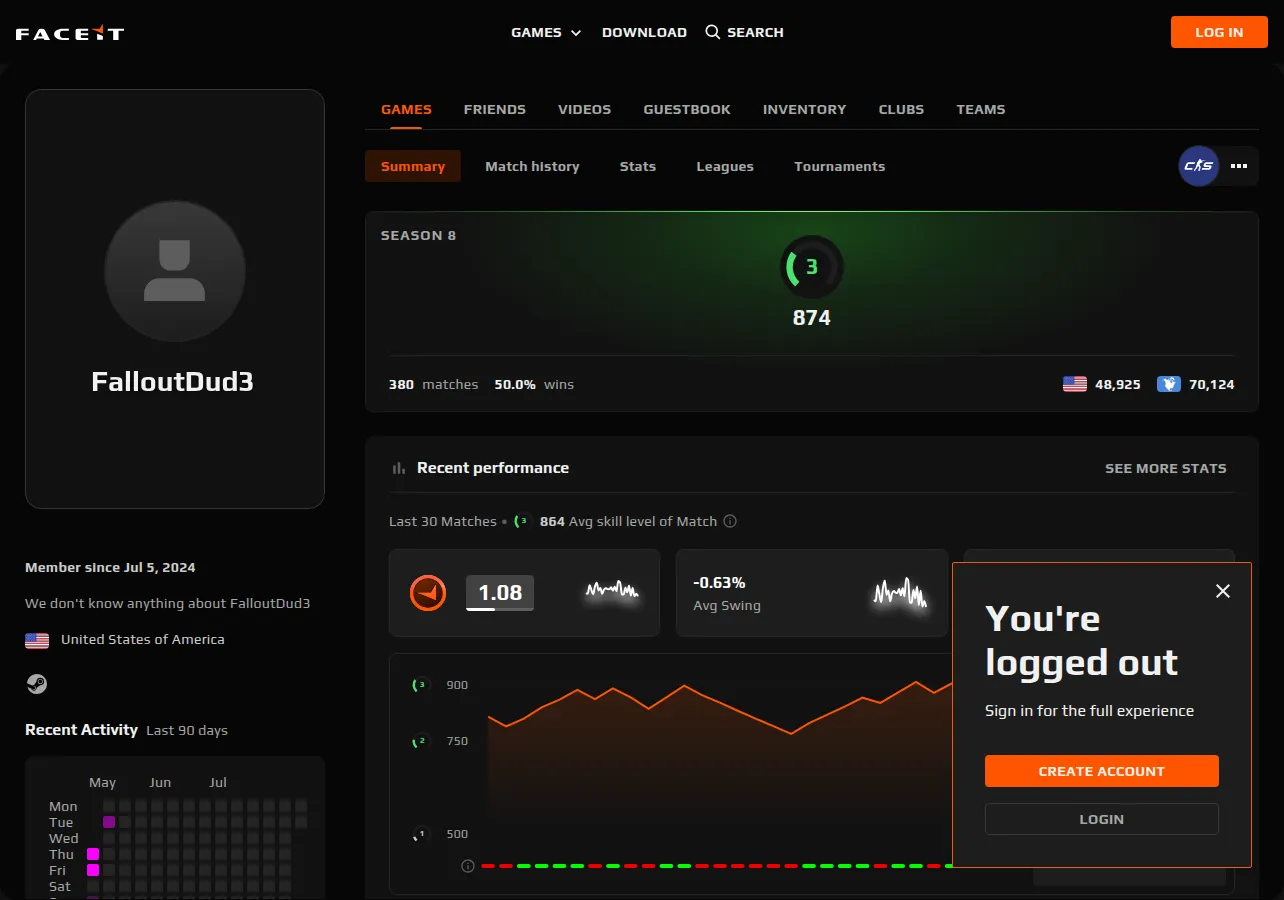
Task: Open the Tournaments sub-tab
Action: (x=840, y=166)
